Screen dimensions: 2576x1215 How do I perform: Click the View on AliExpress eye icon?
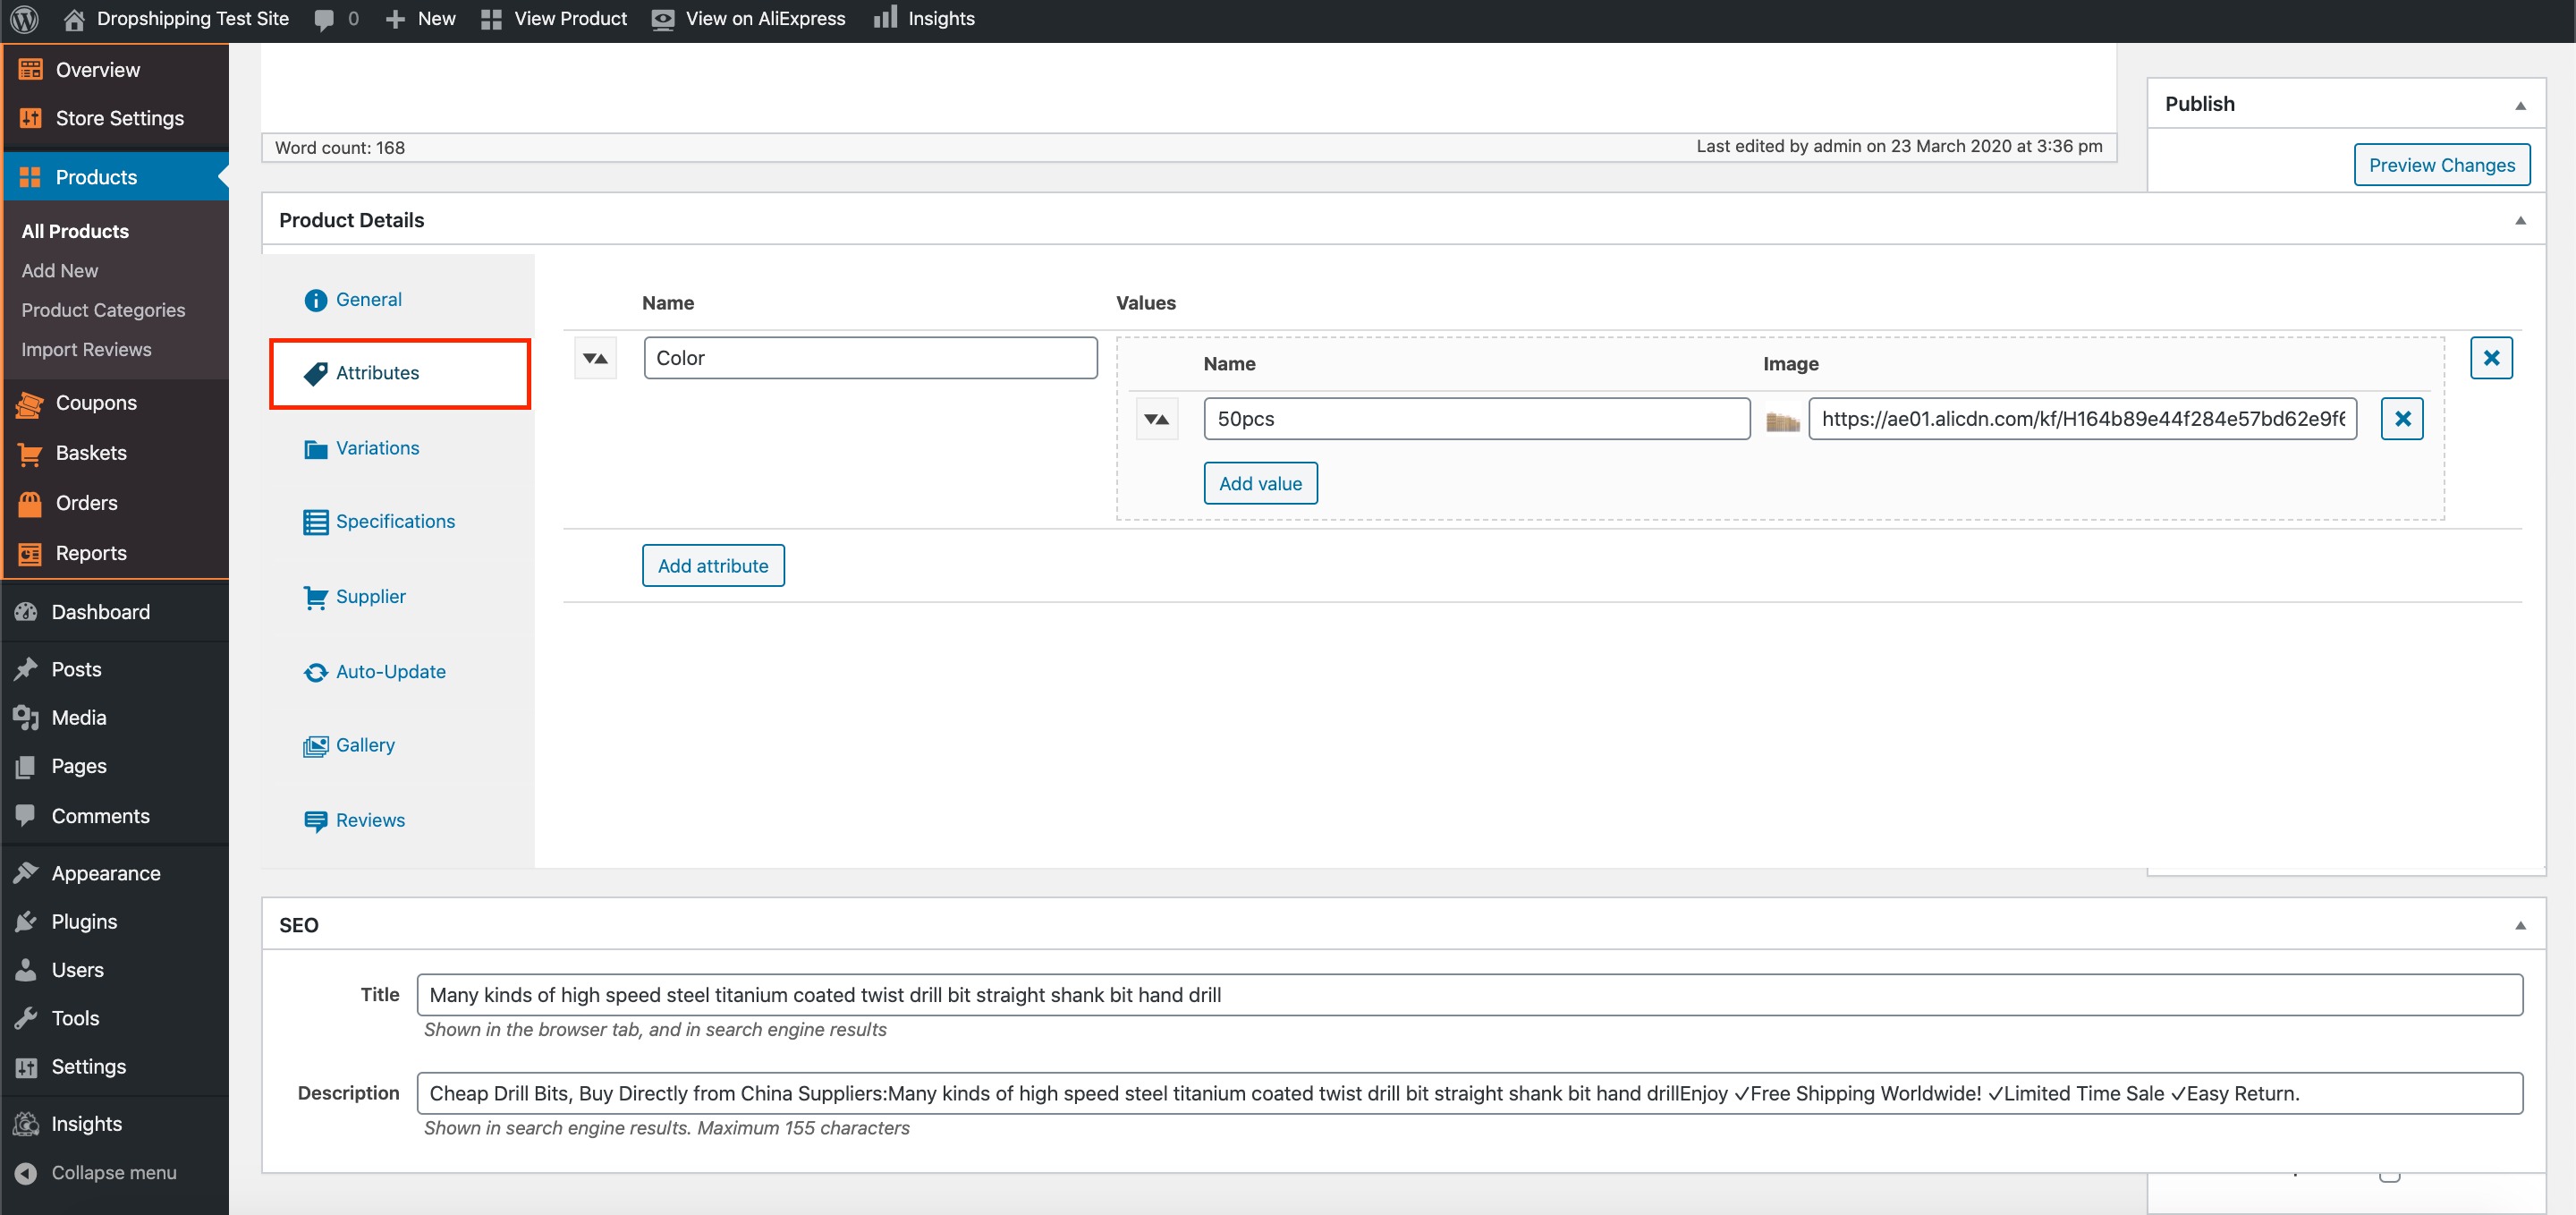click(662, 19)
